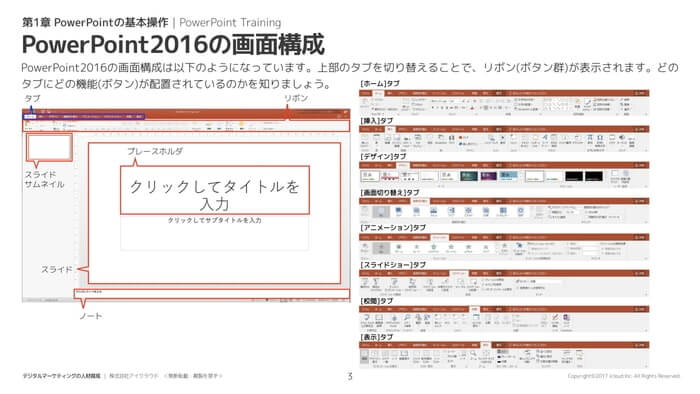700x394 pixels.
Task: Select the highlighted 挿入 tab in the [挿入]タブ ribbon
Action: [390, 129]
